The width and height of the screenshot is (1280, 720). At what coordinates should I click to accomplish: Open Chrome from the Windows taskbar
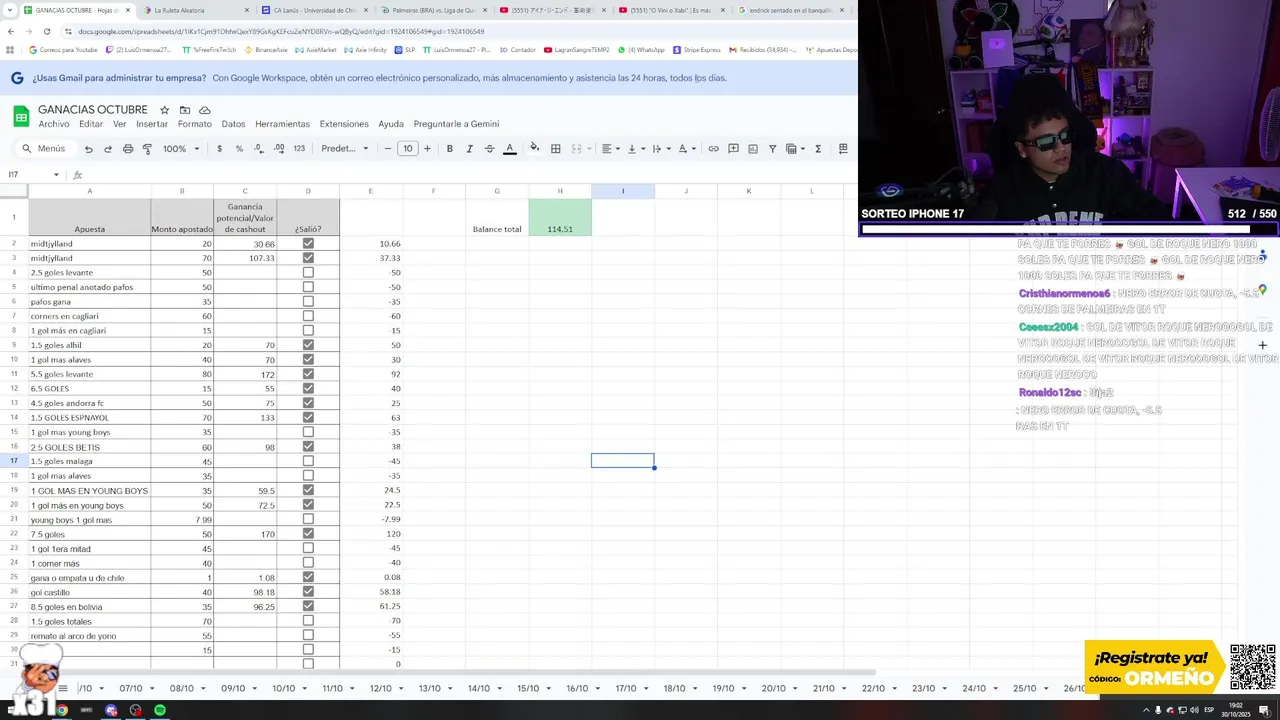[62, 710]
